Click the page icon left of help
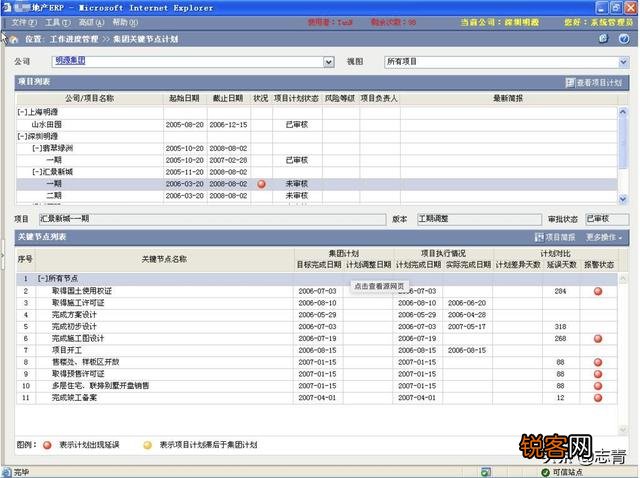The width and height of the screenshot is (640, 478). 603,38
